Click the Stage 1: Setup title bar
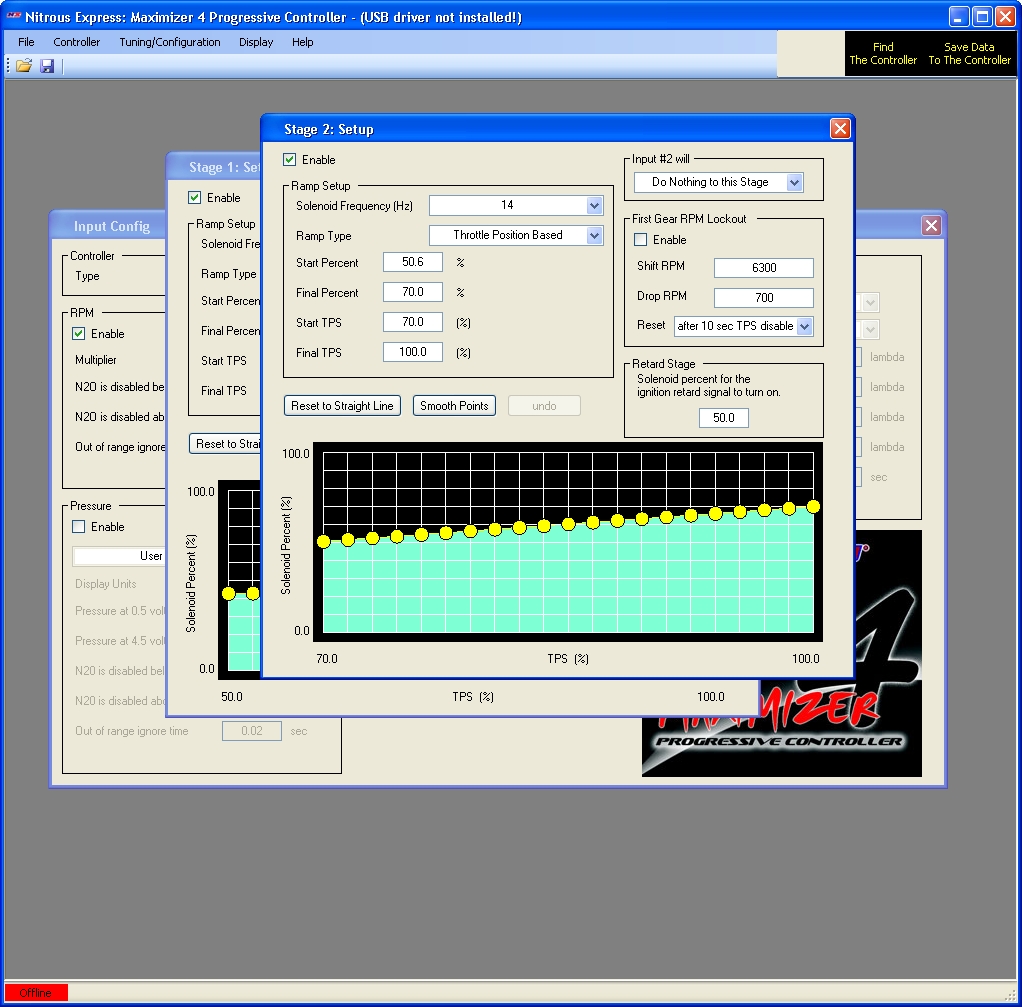Image resolution: width=1022 pixels, height=1007 pixels. pos(214,167)
